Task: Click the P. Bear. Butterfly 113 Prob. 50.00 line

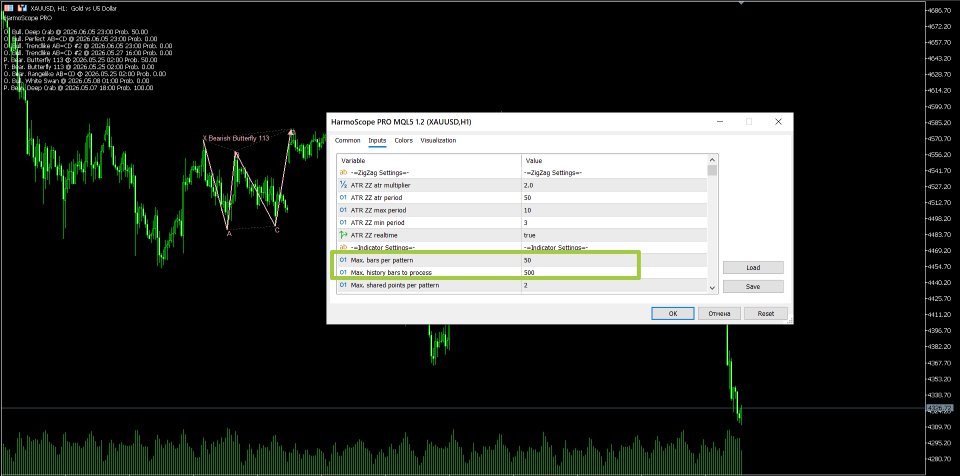Action: [x=81, y=60]
